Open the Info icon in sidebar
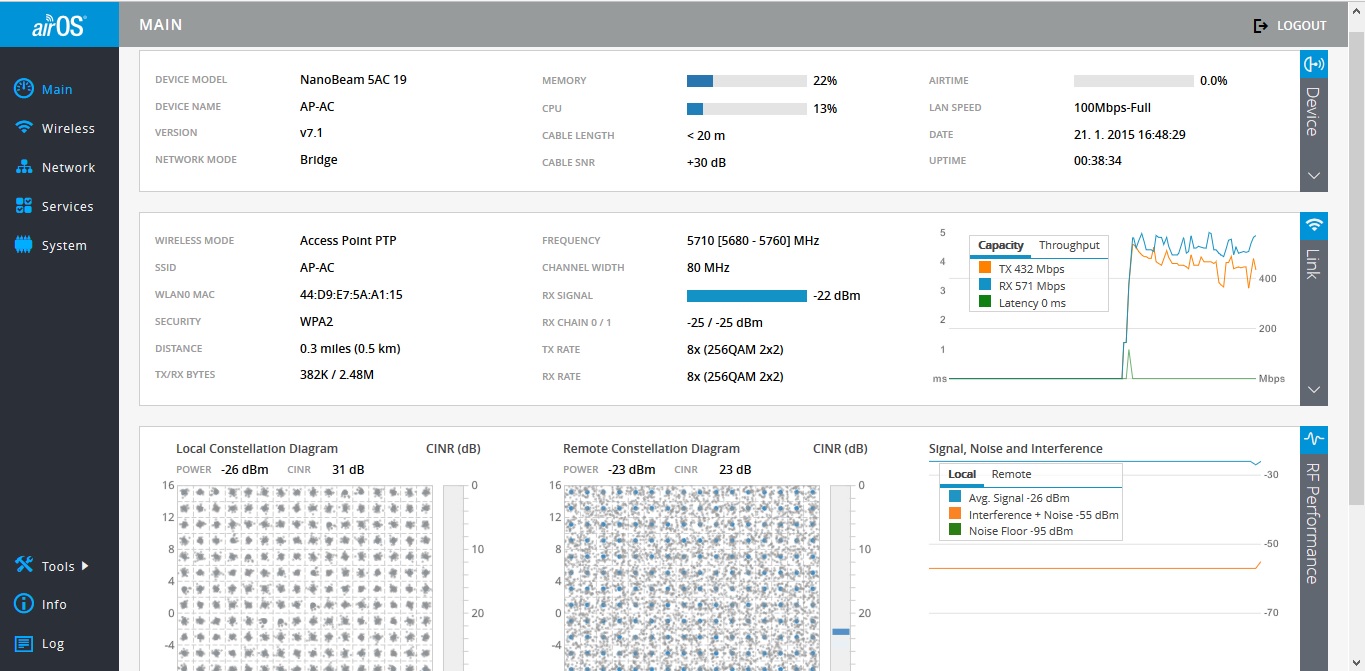 point(24,604)
